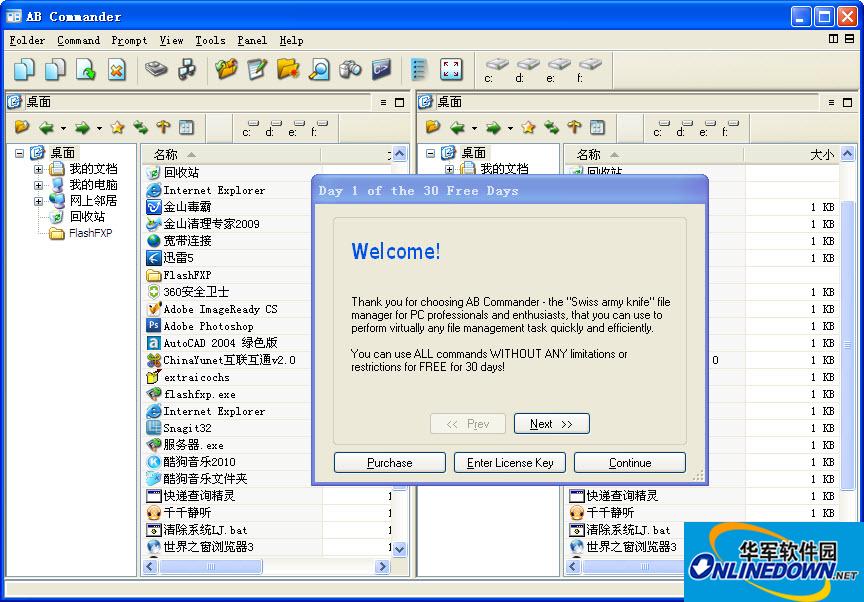The height and width of the screenshot is (602, 864).
Task: Maximize the left panel
Action: pos(399,102)
